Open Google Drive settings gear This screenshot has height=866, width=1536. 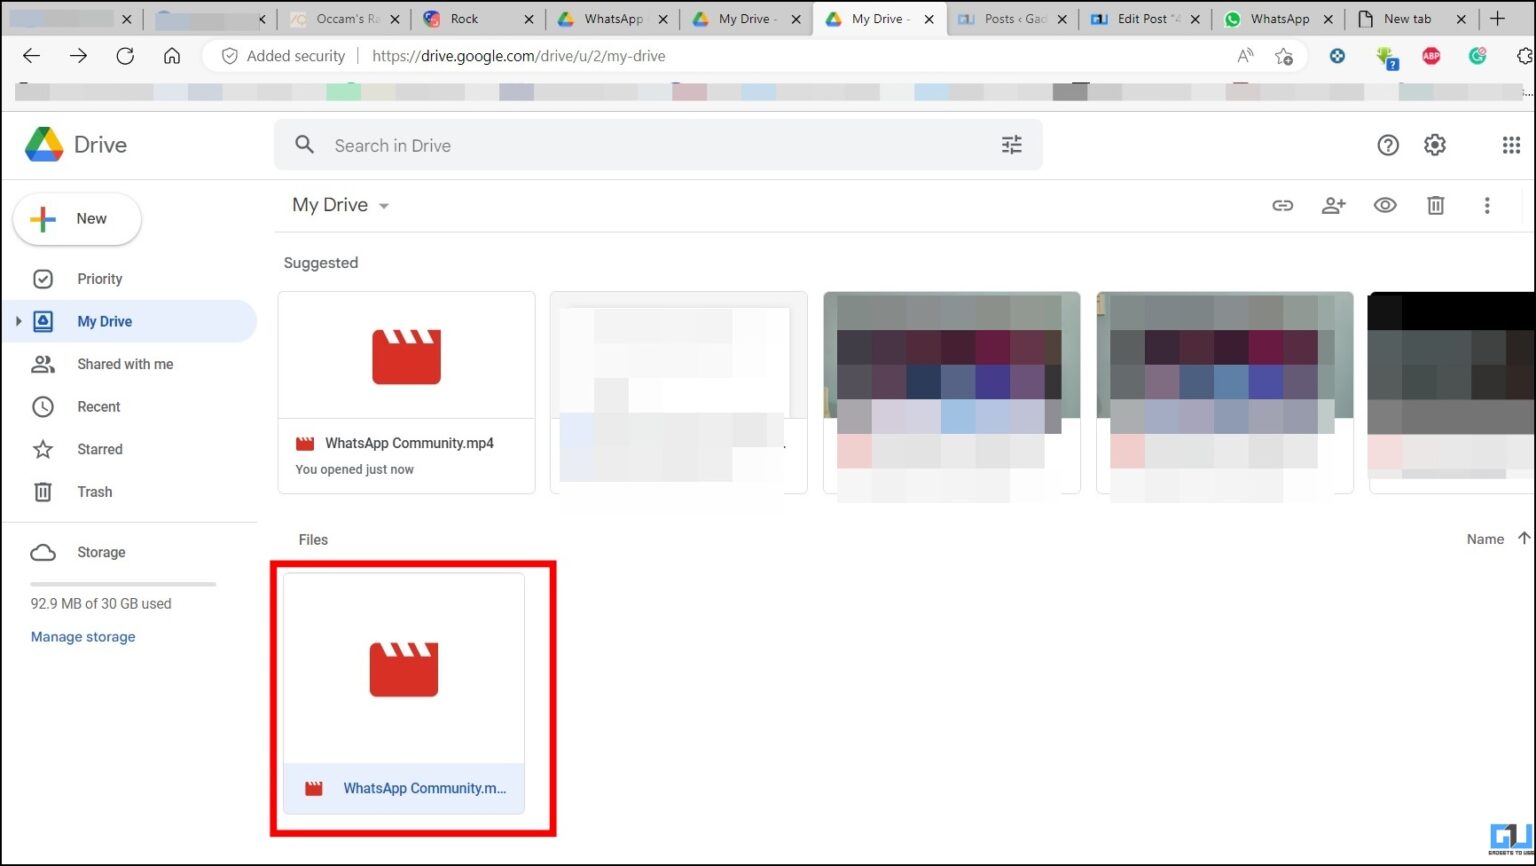[1435, 145]
